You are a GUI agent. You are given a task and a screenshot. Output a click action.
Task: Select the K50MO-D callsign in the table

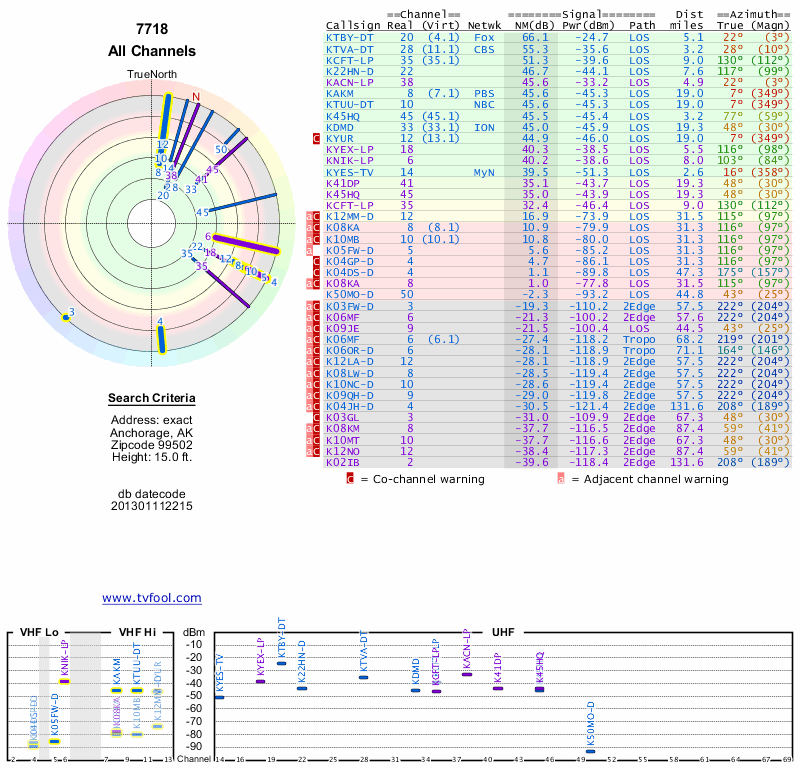(350, 294)
